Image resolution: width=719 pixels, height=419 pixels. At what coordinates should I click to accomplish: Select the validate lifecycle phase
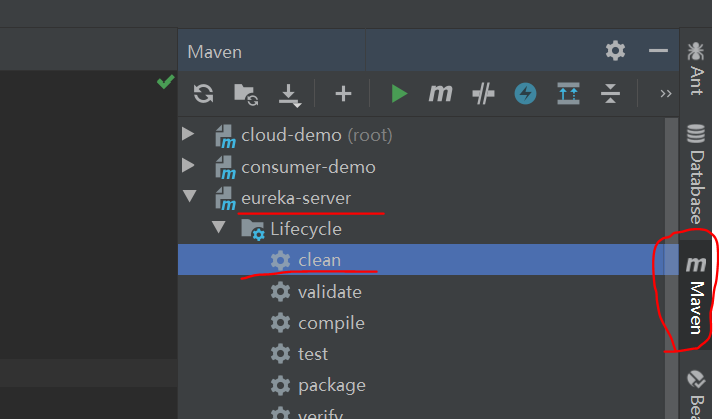point(428,292)
